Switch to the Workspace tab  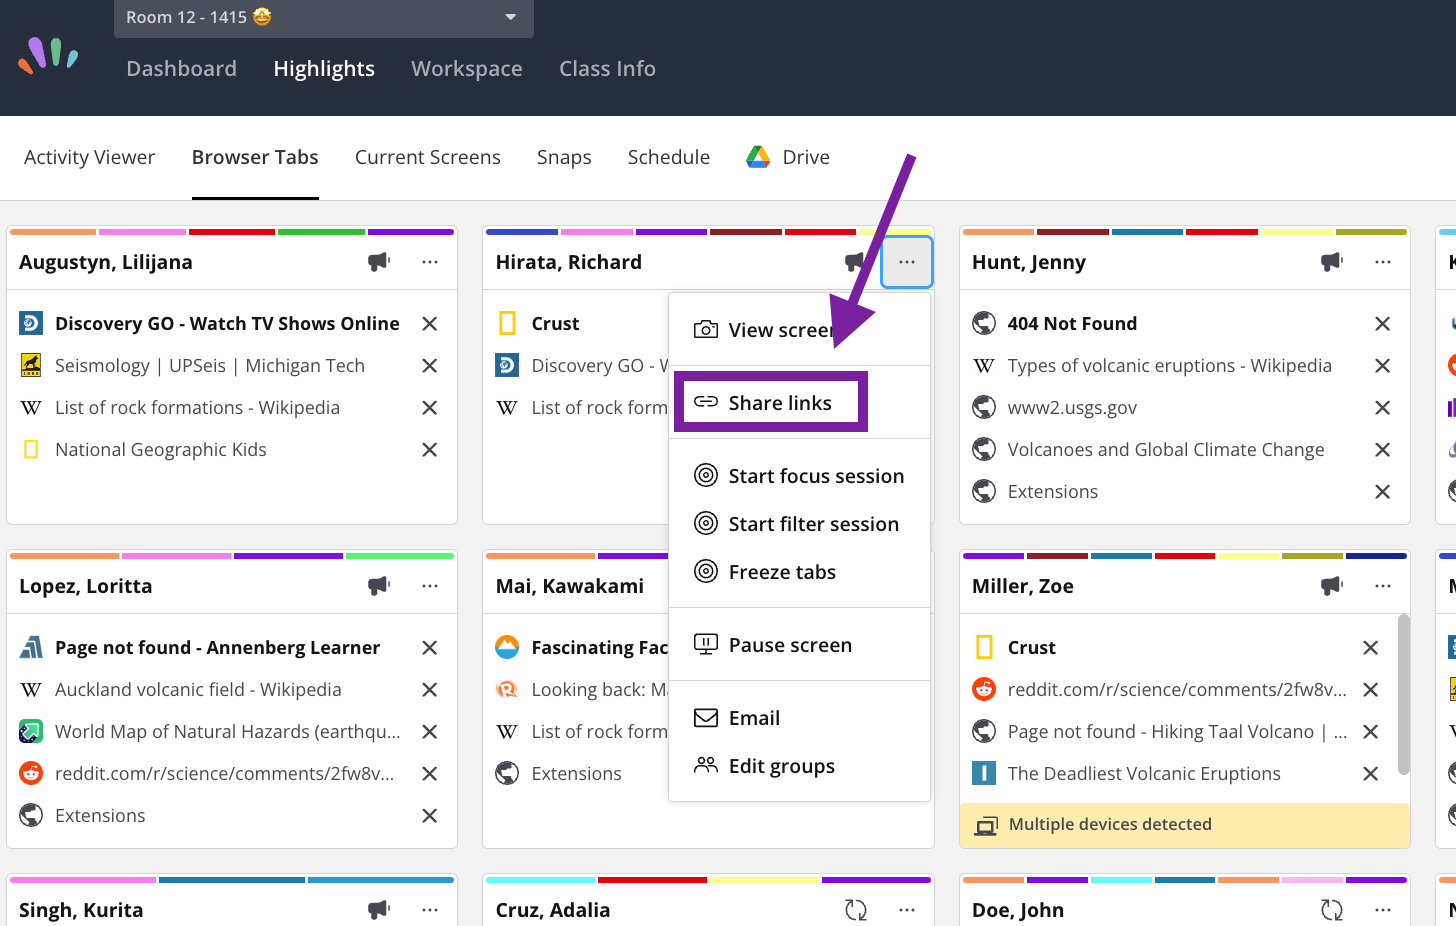(467, 69)
